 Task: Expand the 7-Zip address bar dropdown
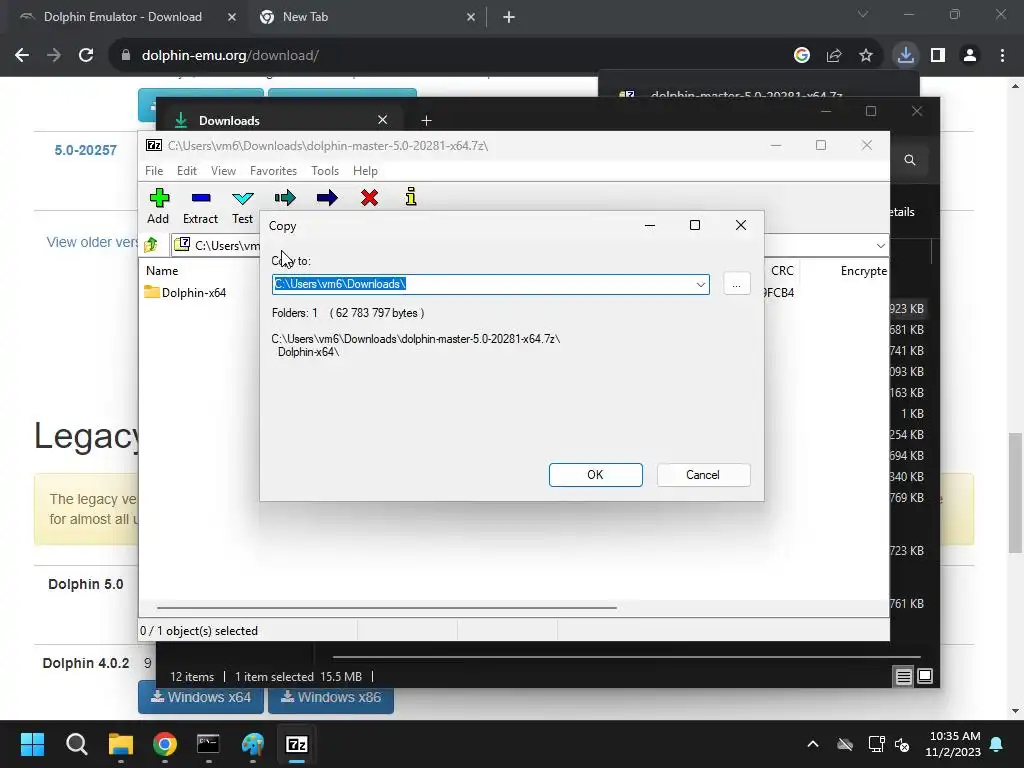pos(880,246)
